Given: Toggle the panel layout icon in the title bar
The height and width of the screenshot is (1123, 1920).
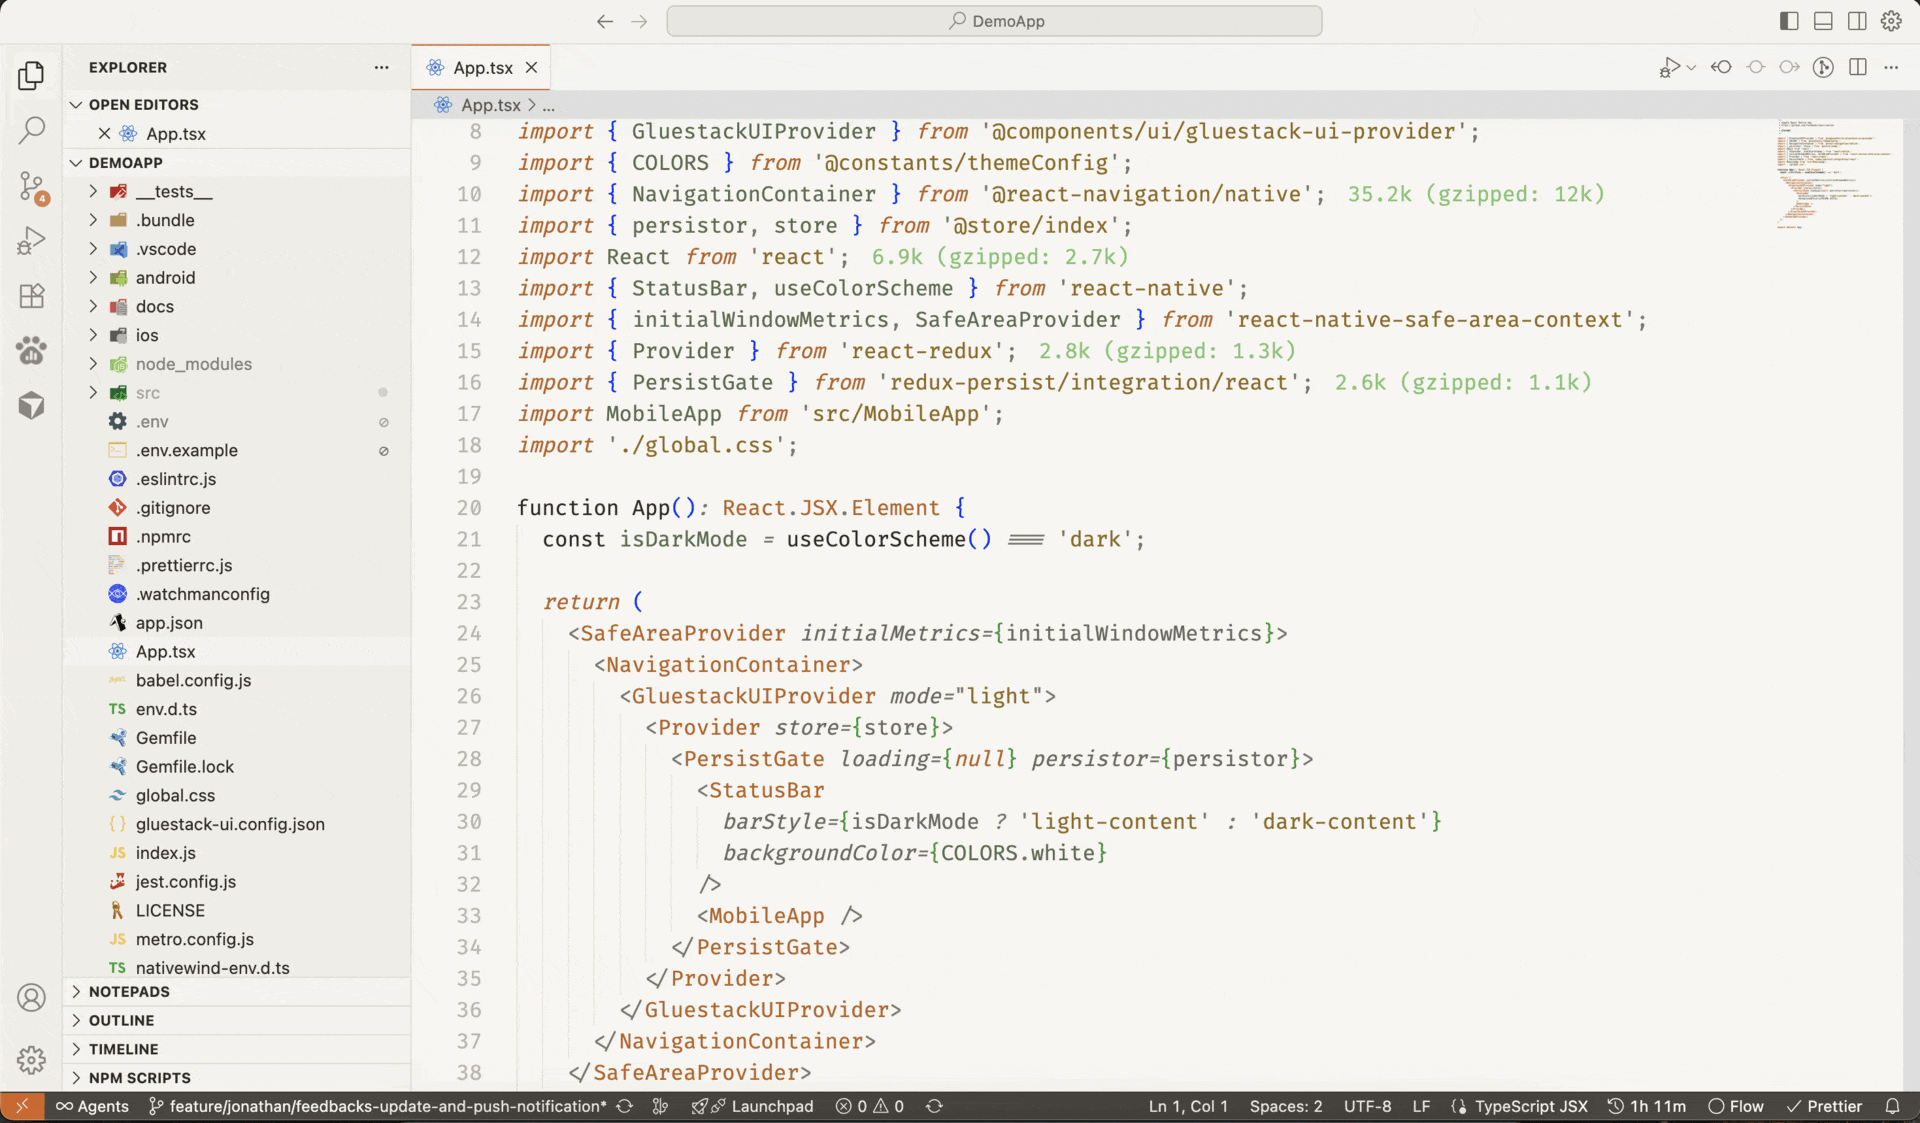Looking at the screenshot, I should click(1823, 20).
